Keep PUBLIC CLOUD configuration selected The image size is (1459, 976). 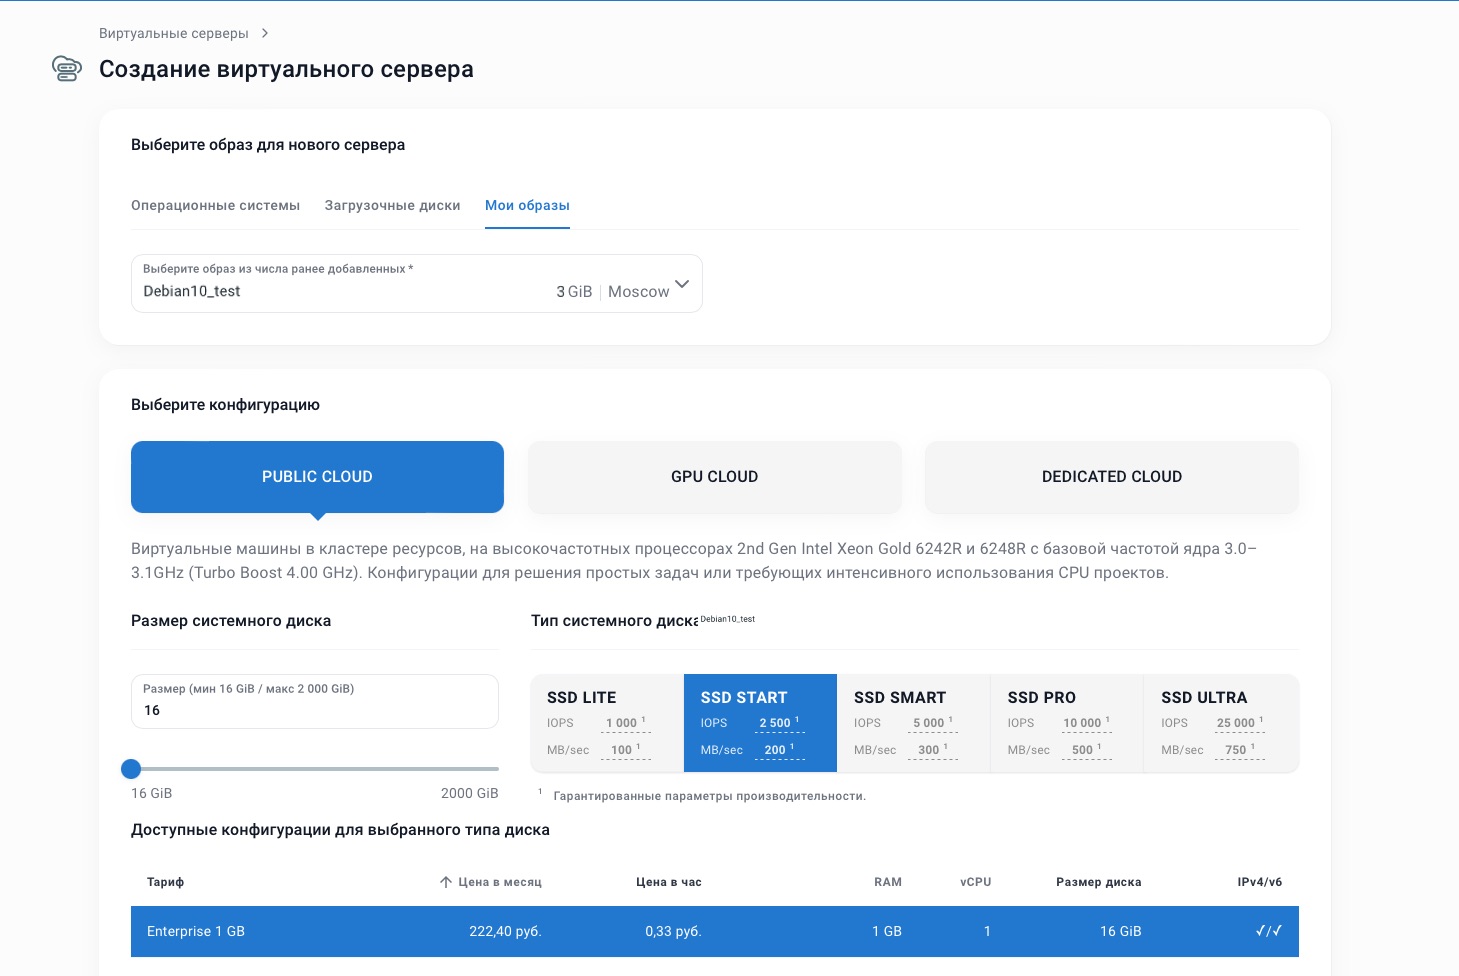tap(317, 477)
